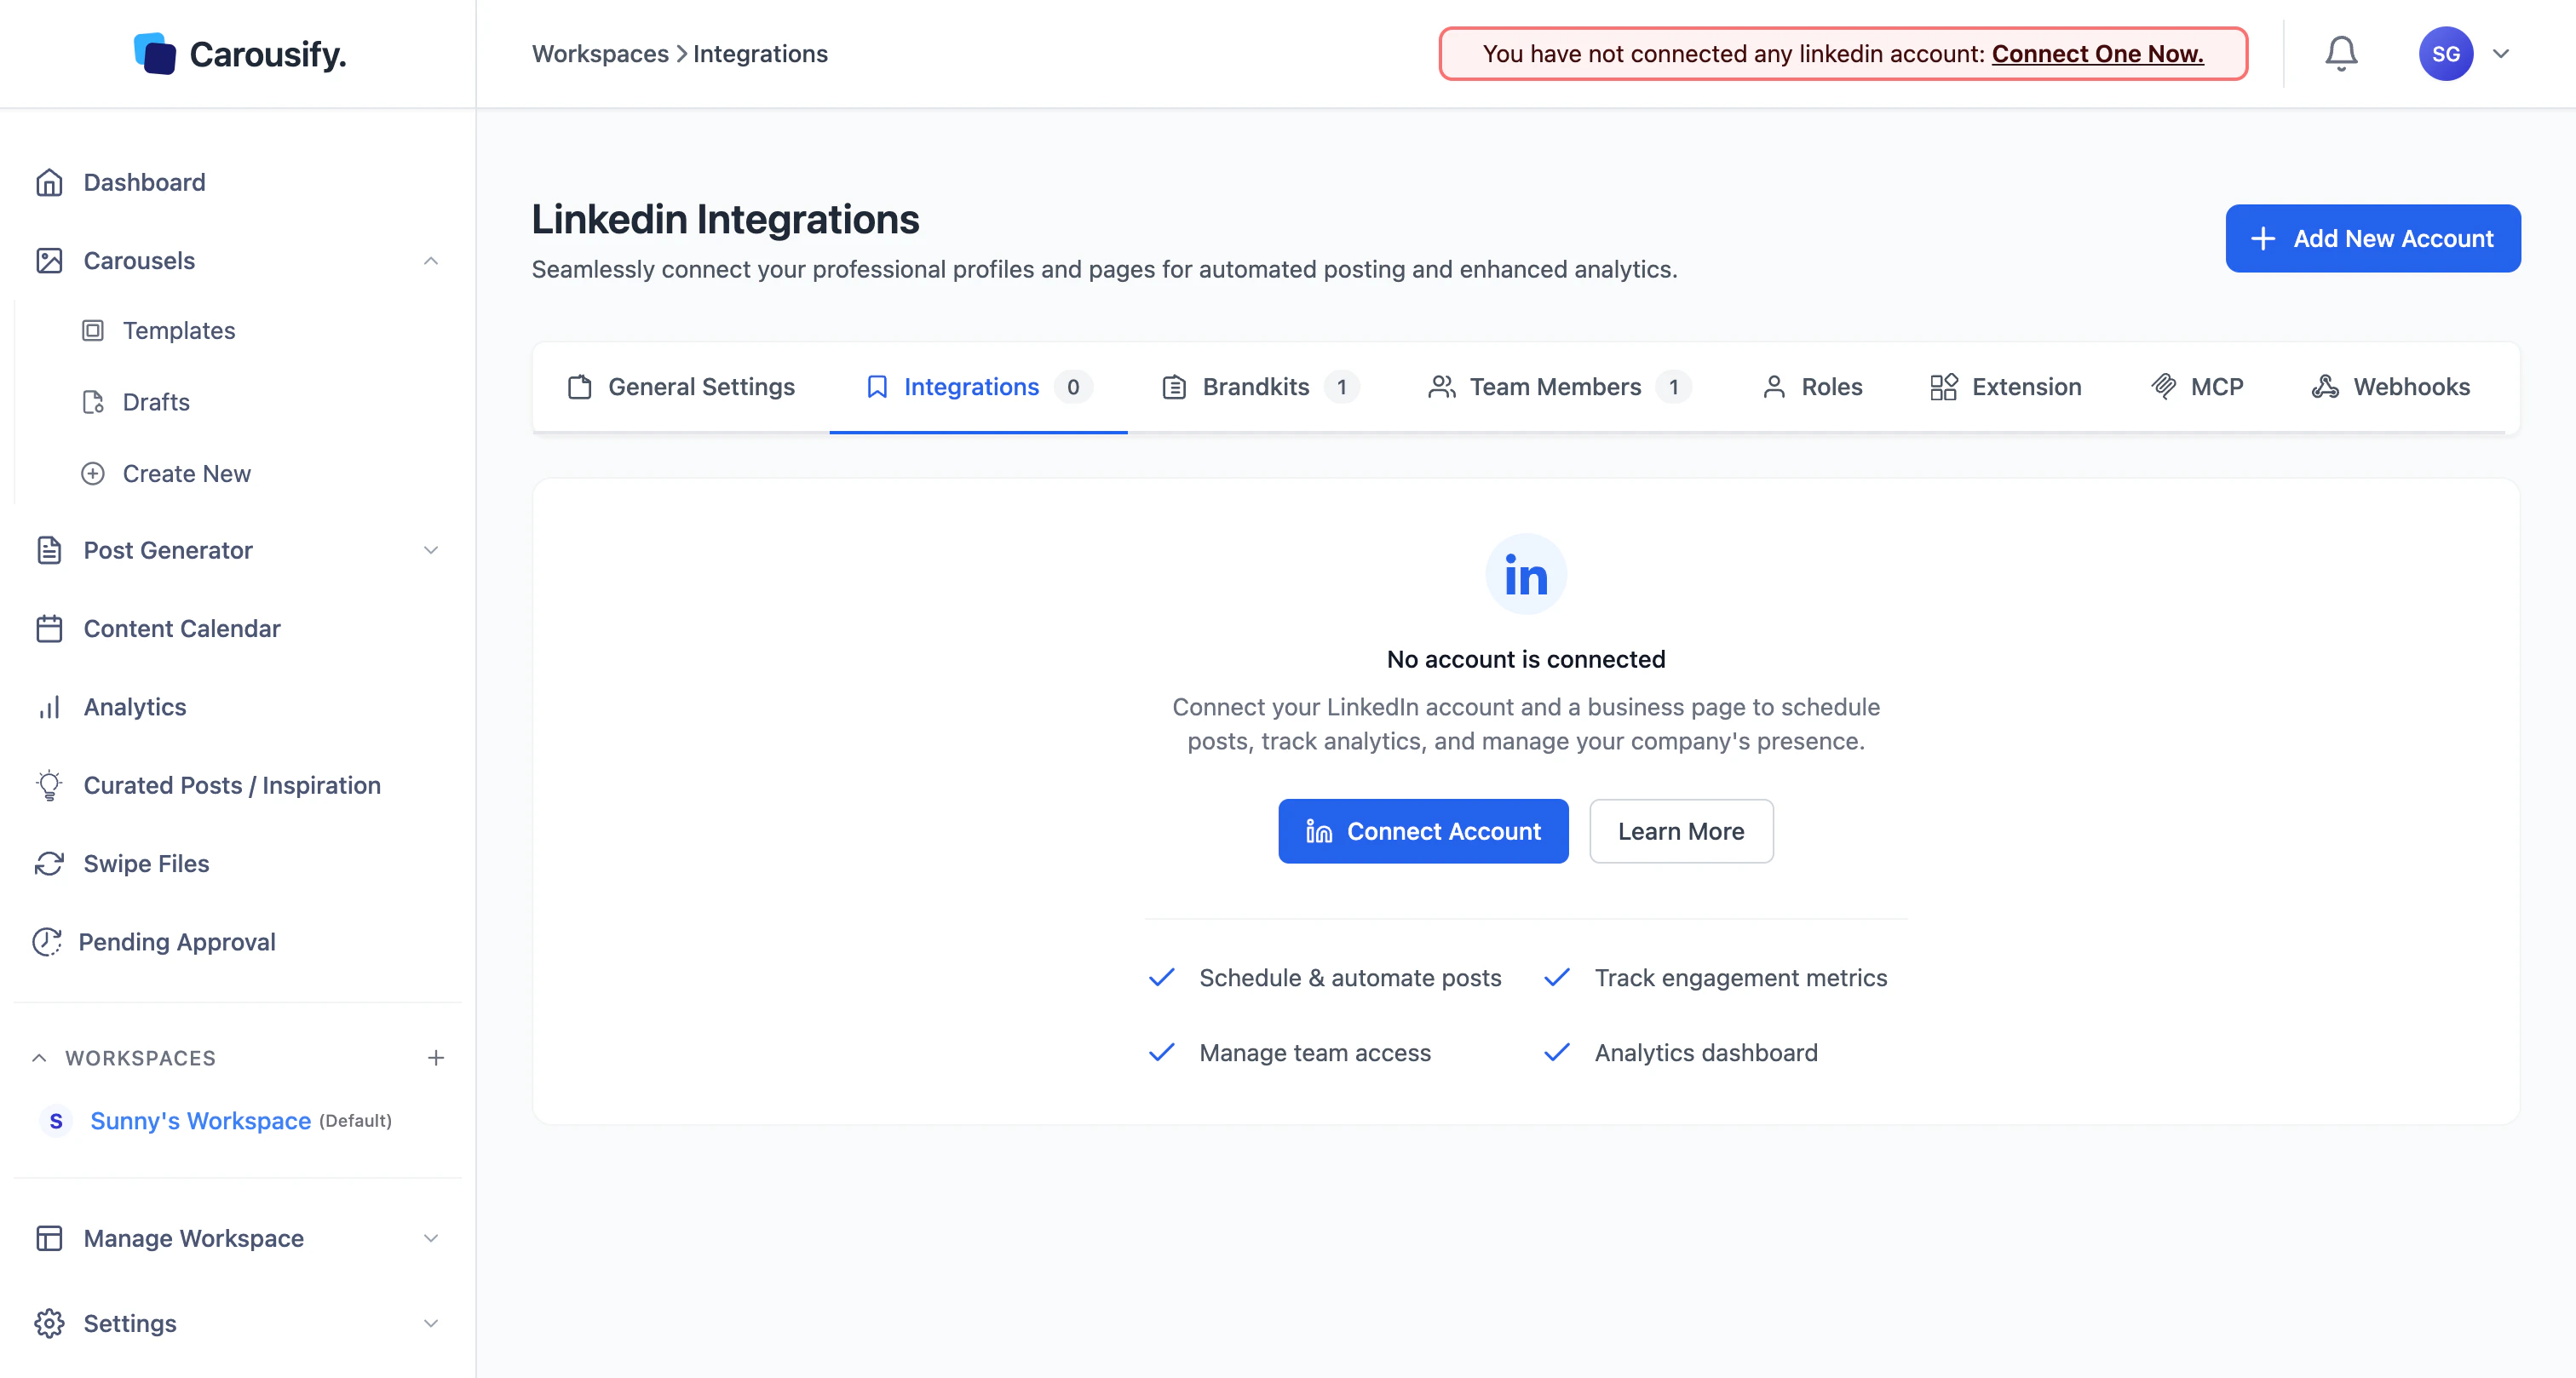2576x1378 pixels.
Task: Click the Dashboard home icon
Action: [49, 182]
